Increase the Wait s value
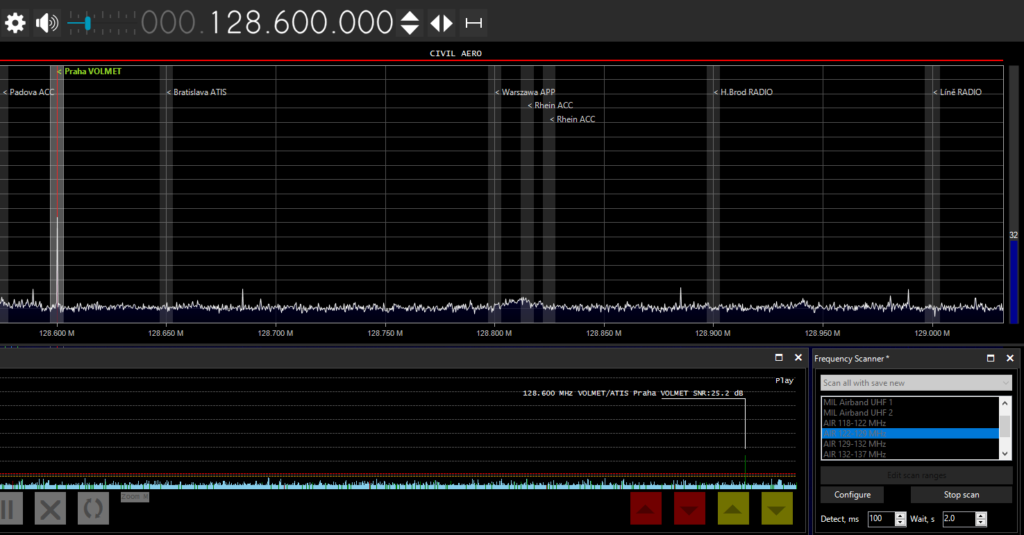The height and width of the screenshot is (535, 1024). (981, 515)
